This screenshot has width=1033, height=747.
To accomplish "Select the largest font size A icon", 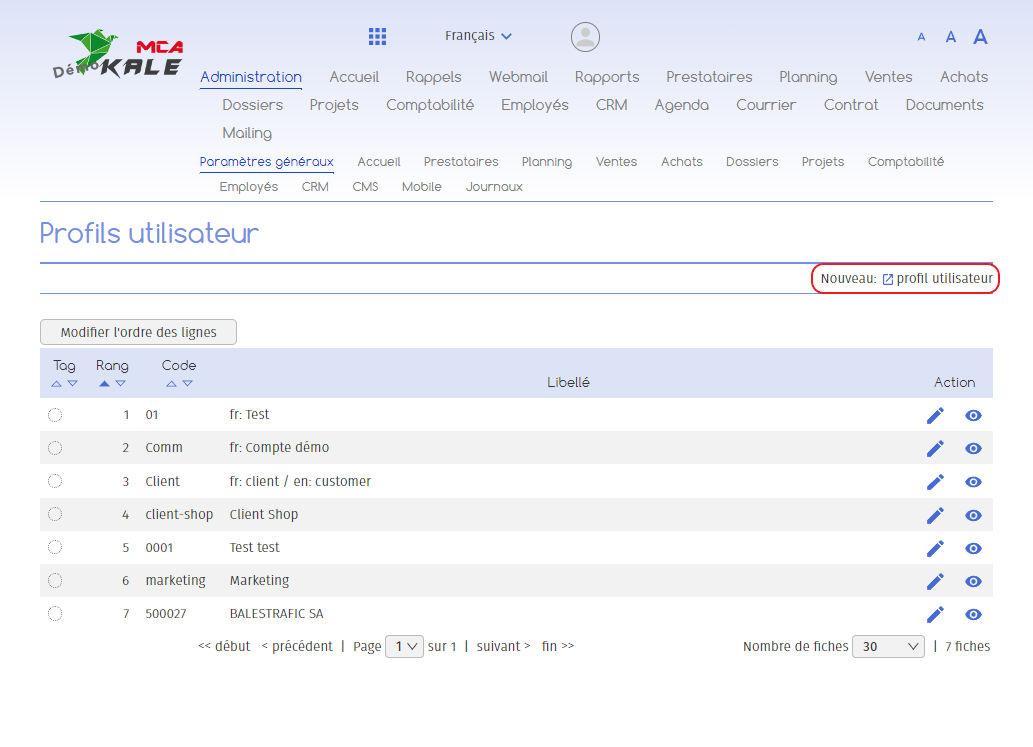I will click(x=980, y=37).
